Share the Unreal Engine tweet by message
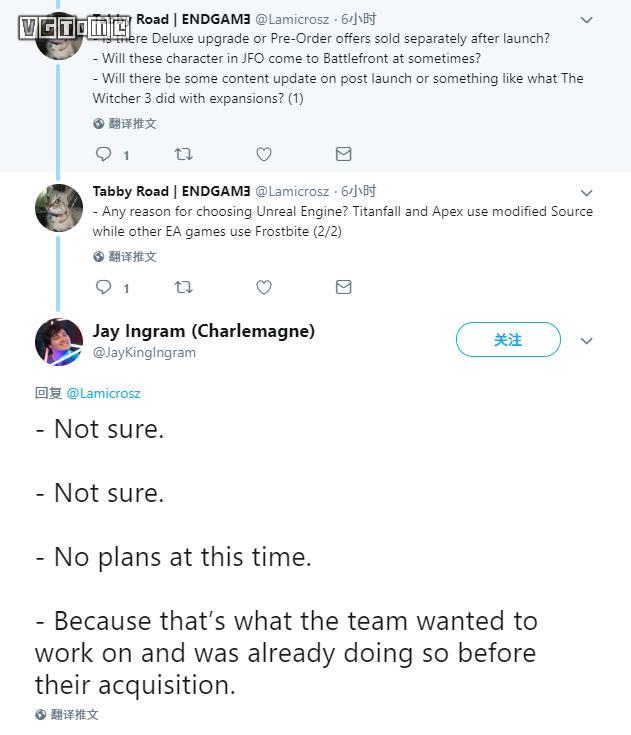Image resolution: width=631 pixels, height=735 pixels. pyautogui.click(x=343, y=287)
